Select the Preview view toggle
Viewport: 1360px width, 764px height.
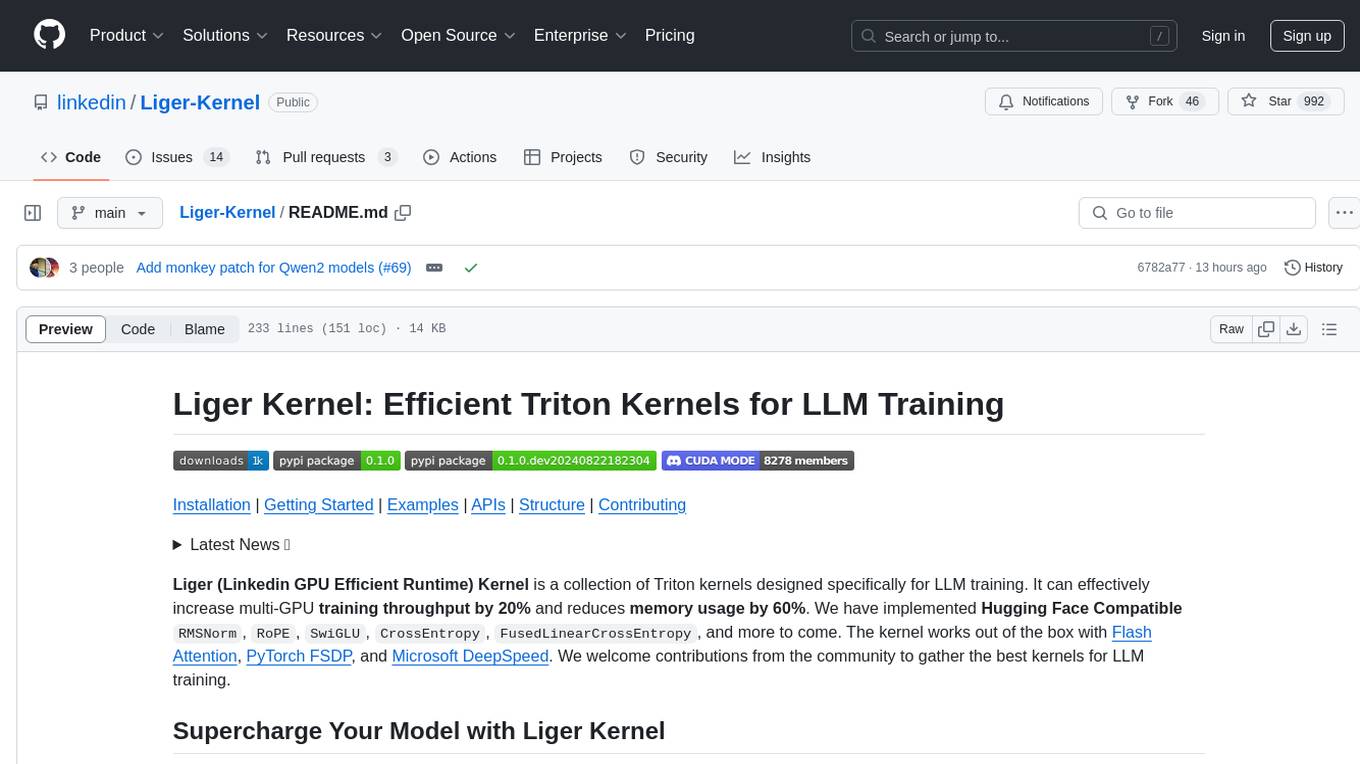(66, 329)
